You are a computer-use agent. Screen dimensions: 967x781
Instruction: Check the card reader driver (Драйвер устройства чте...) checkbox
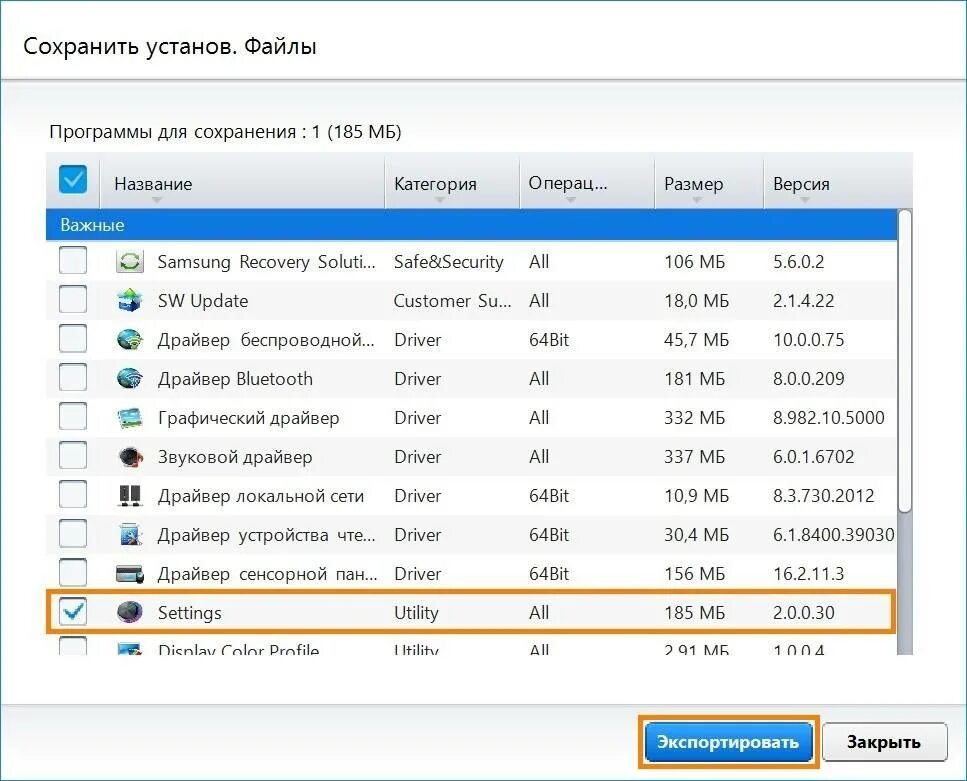click(x=73, y=533)
